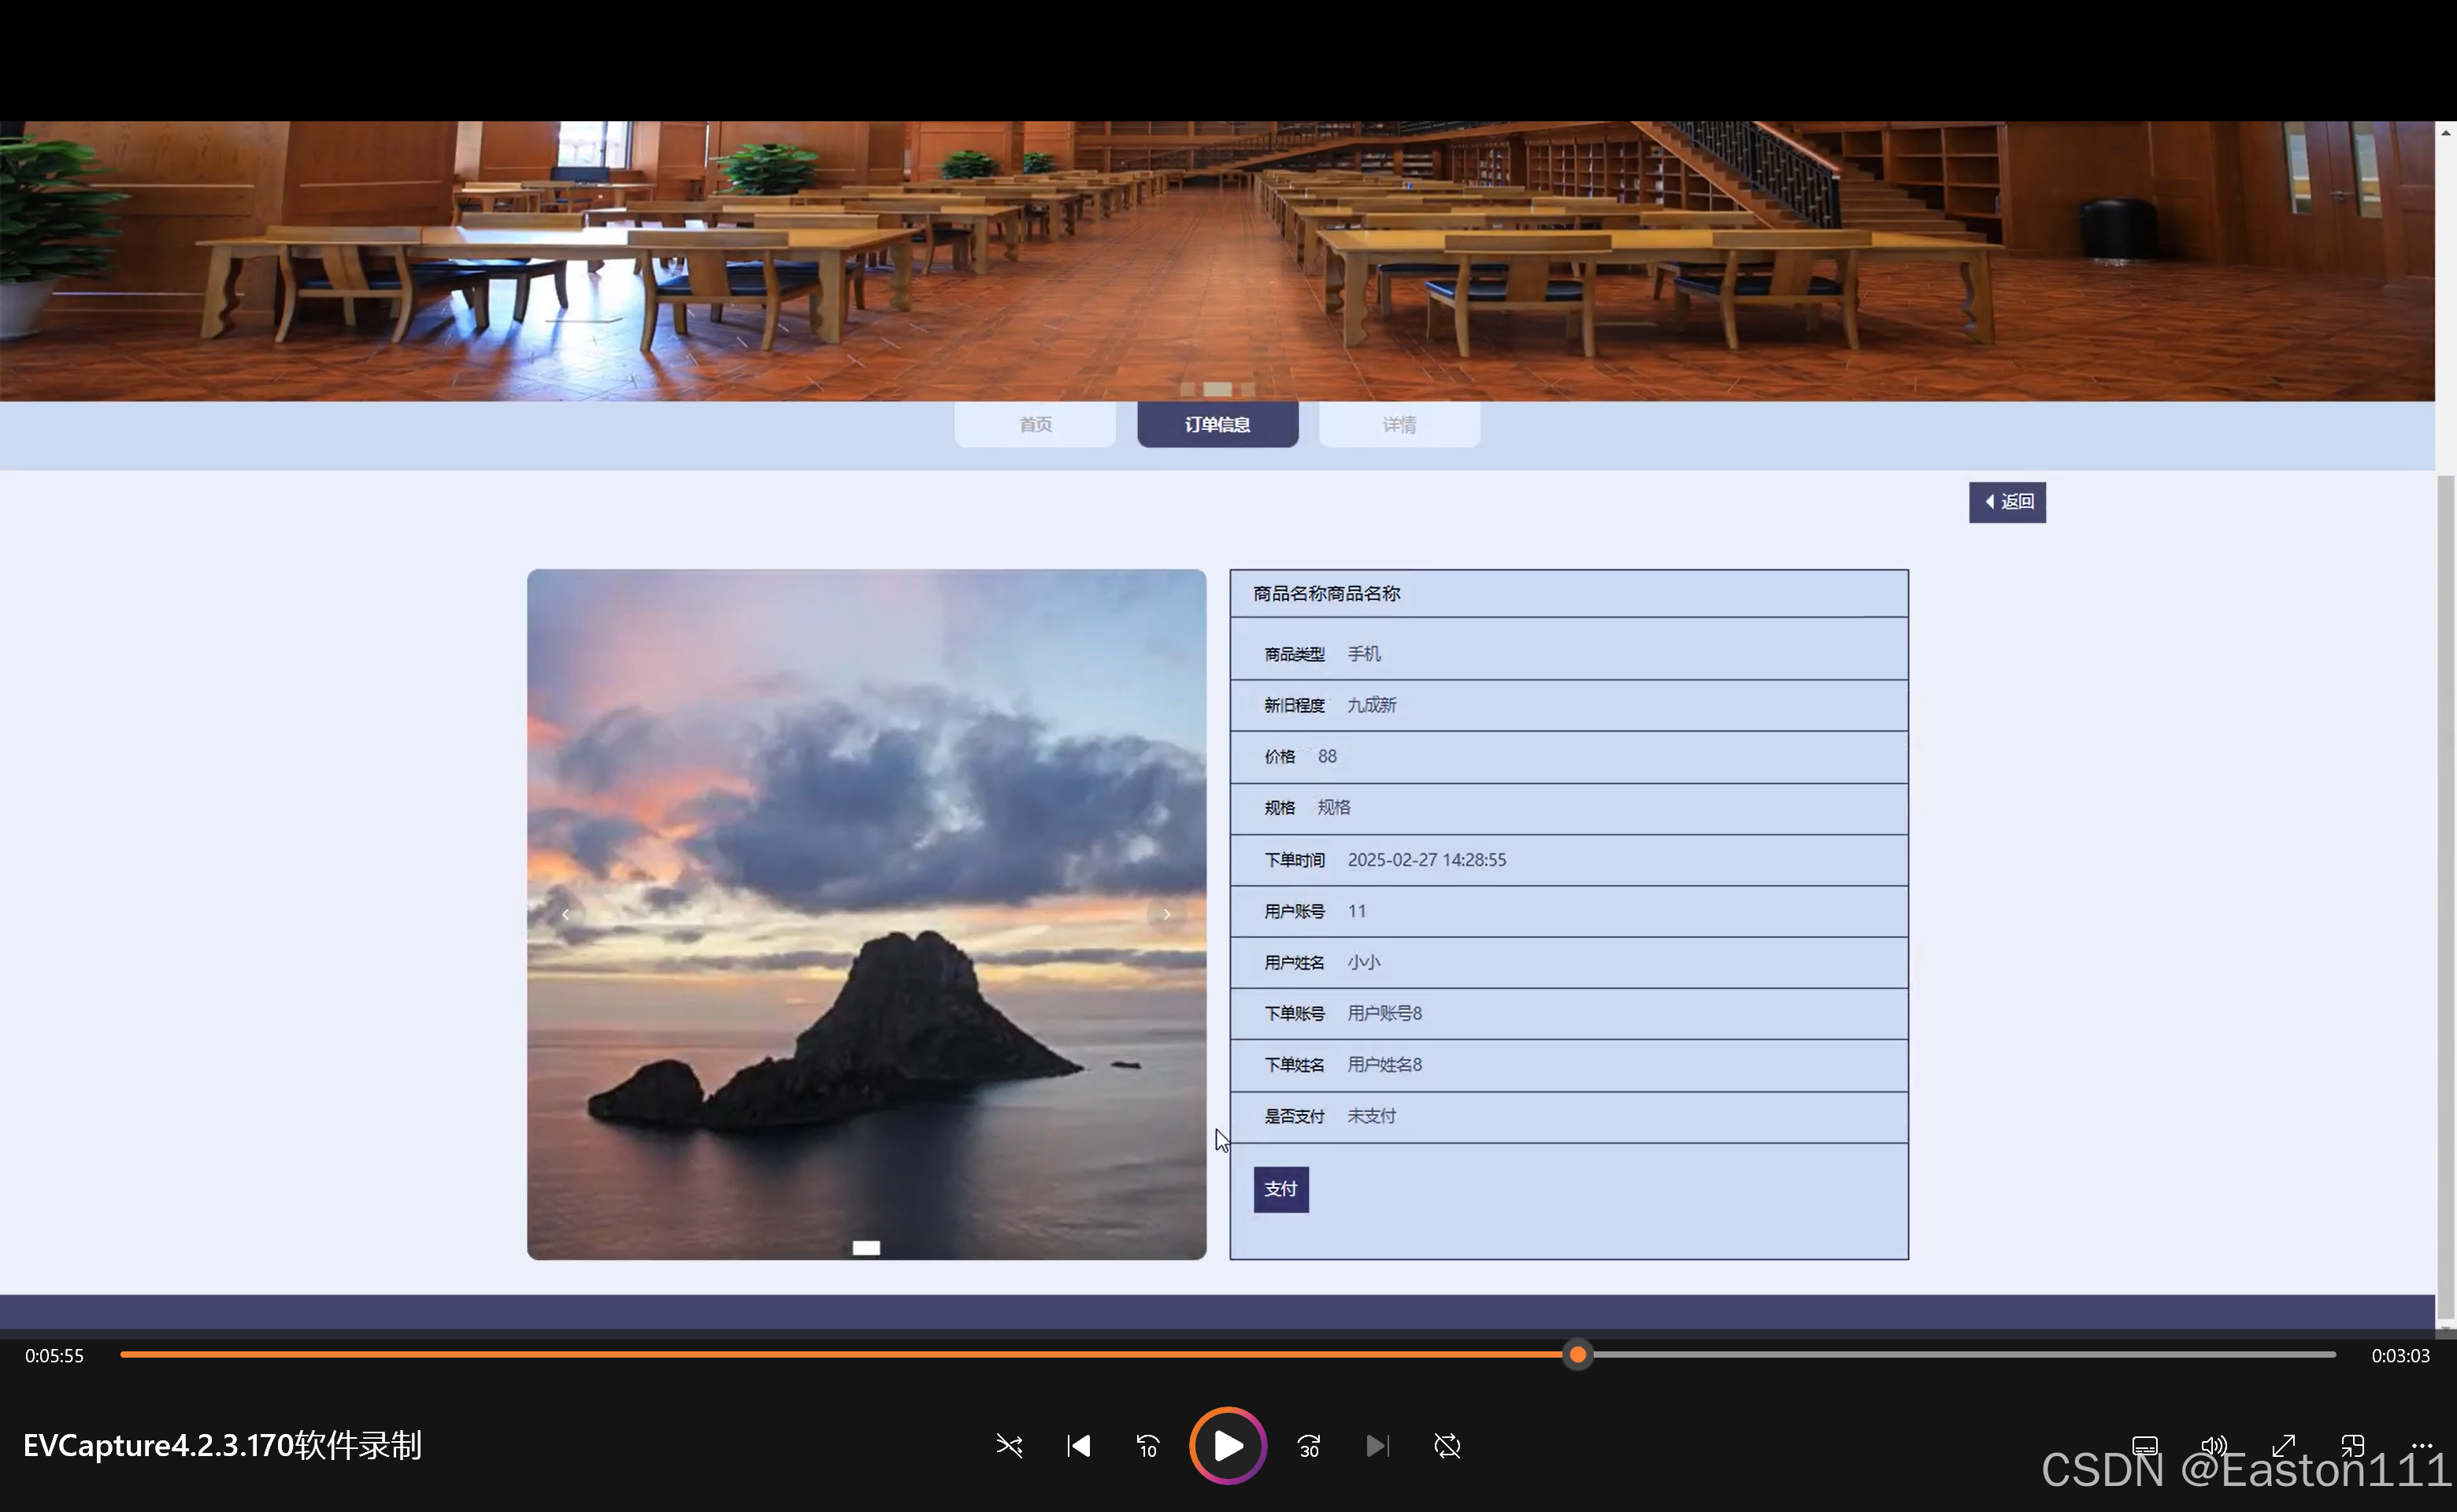This screenshot has height=1512, width=2457.
Task: Select the 首页 tab
Action: (1035, 425)
